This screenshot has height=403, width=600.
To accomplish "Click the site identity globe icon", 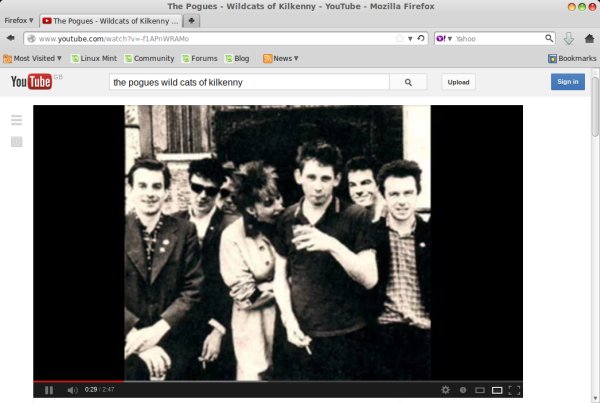I will tap(31, 38).
